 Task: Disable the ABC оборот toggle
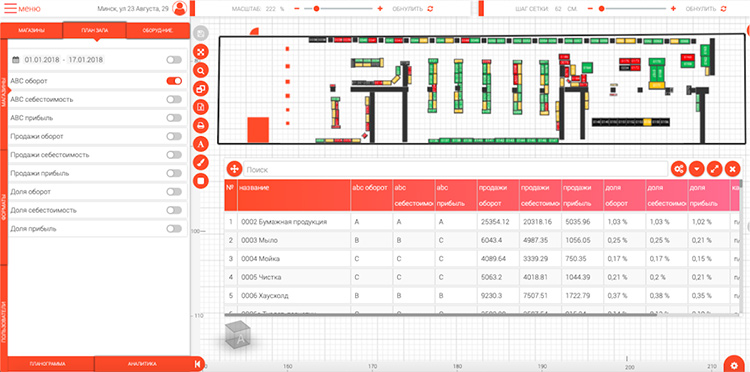[x=174, y=81]
